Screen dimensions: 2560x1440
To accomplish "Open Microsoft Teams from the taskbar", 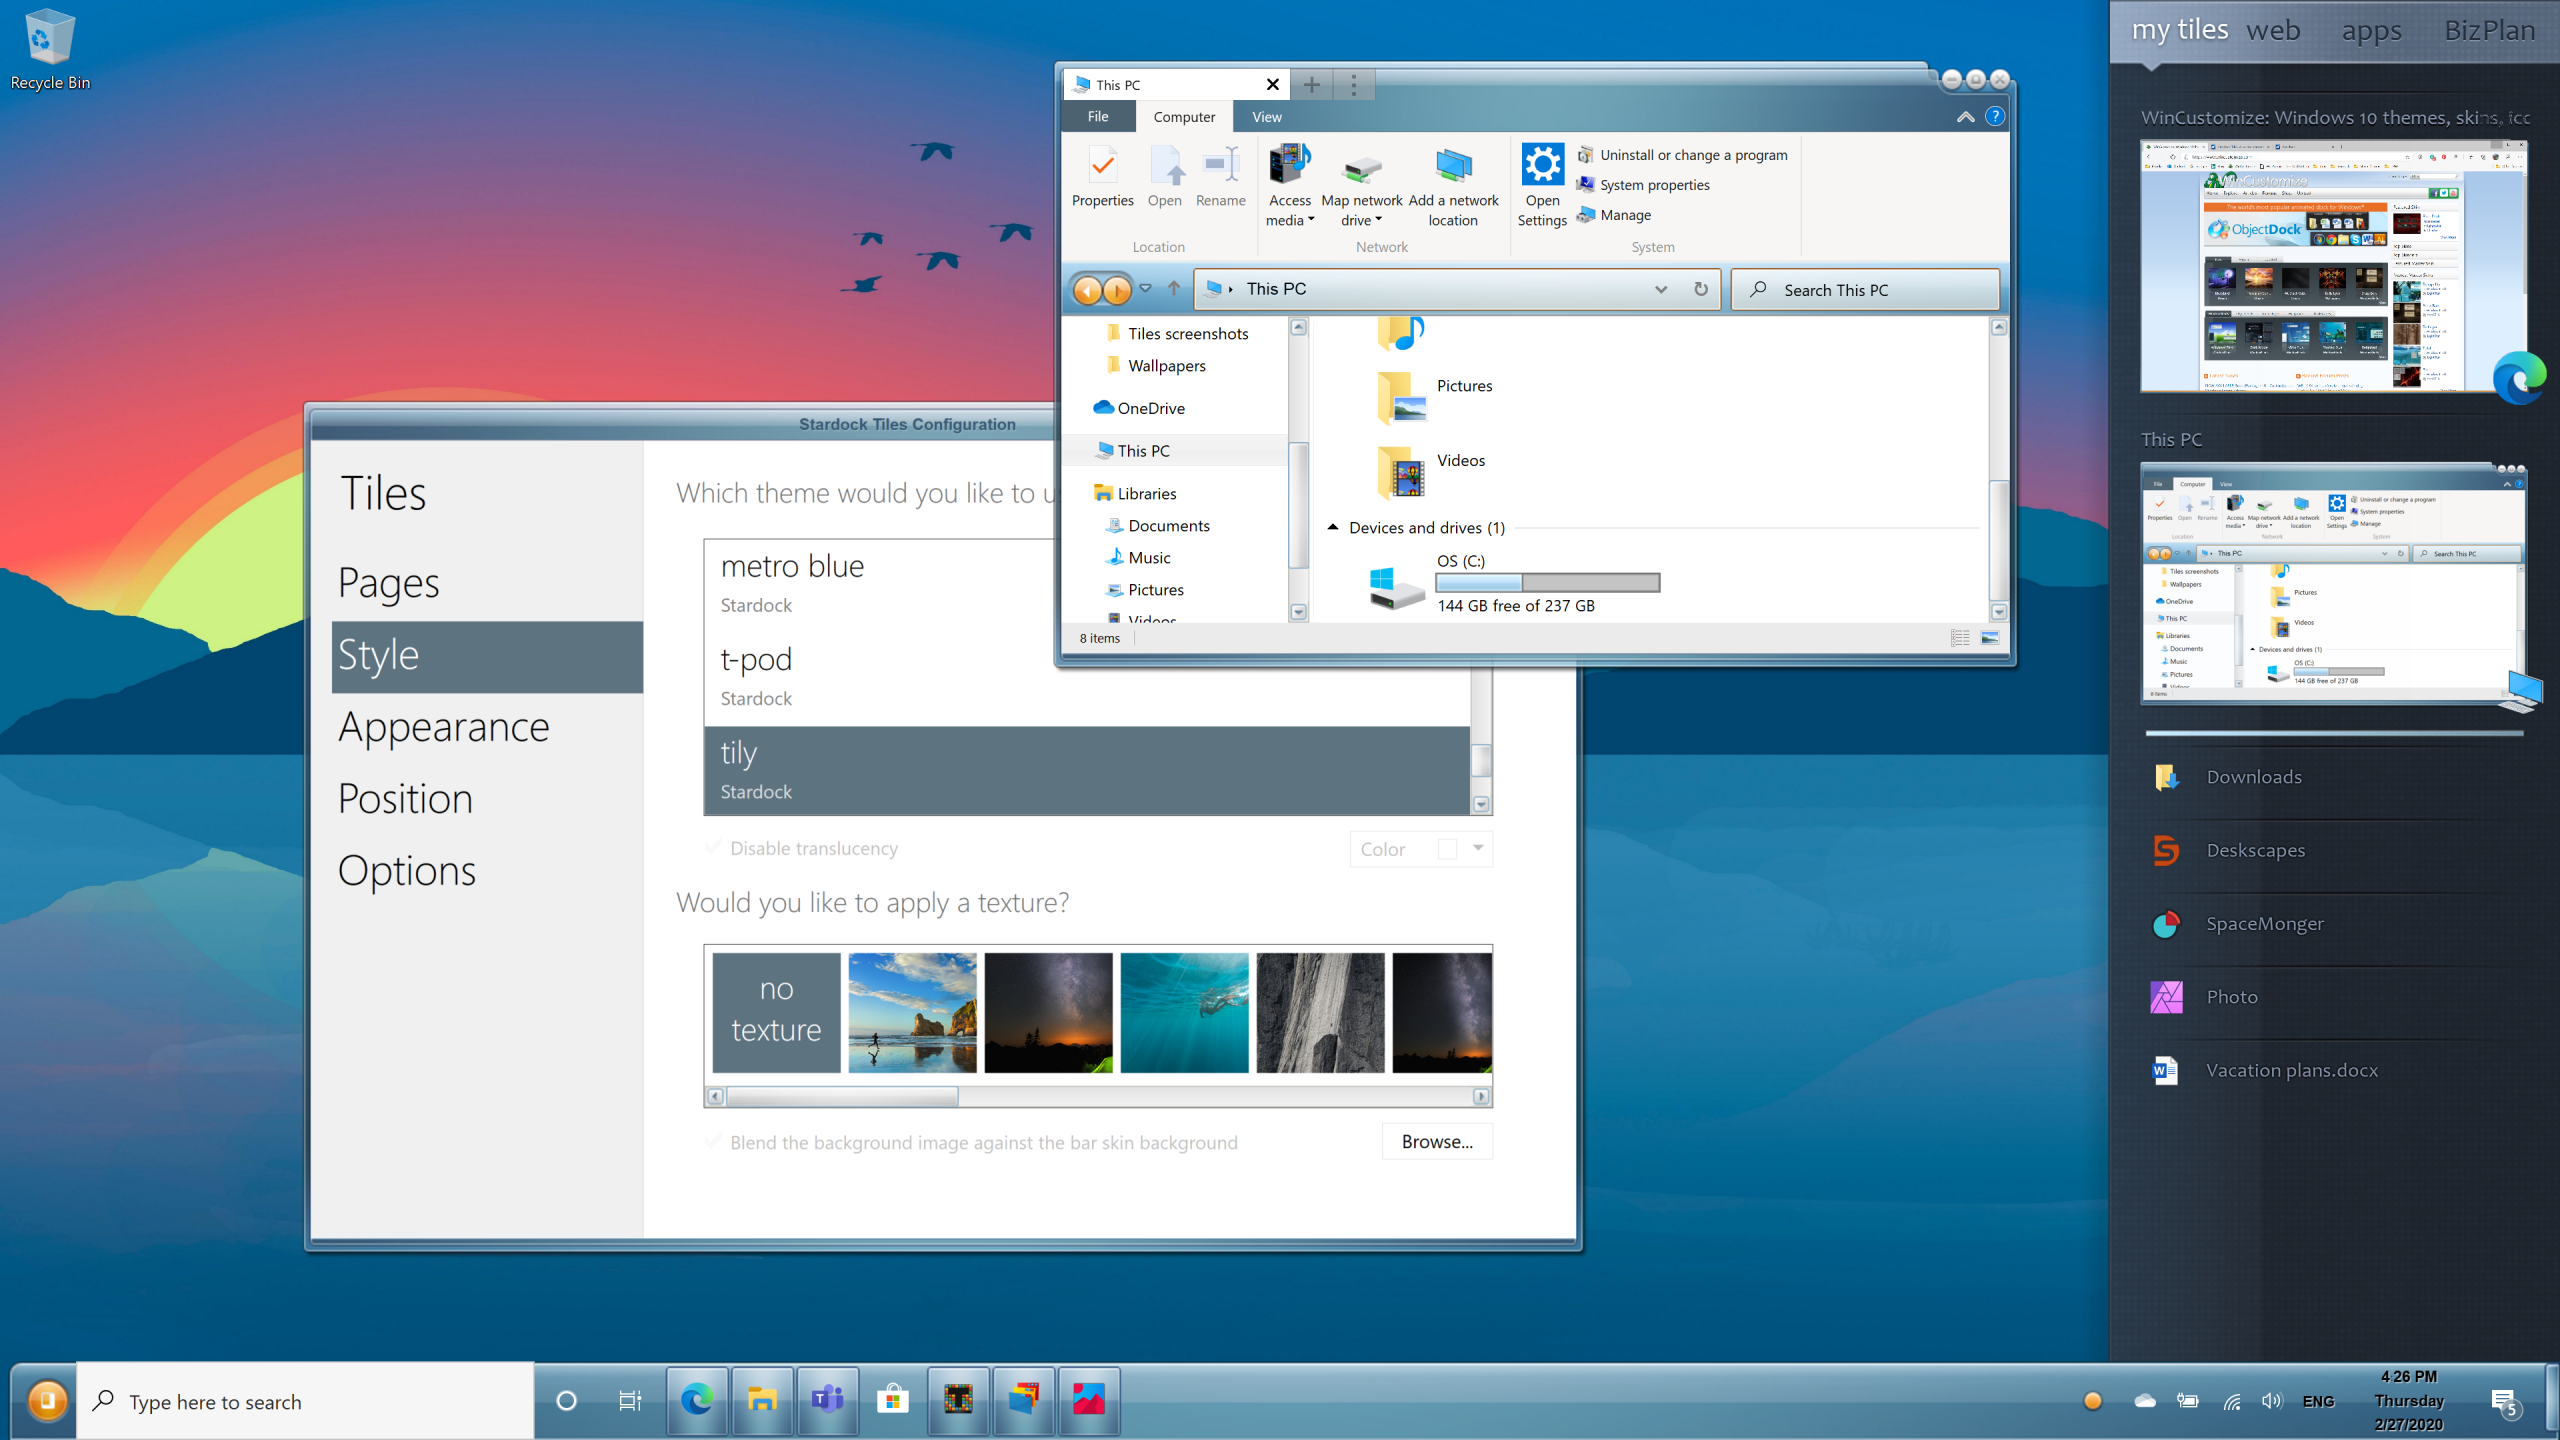I will (x=827, y=1400).
